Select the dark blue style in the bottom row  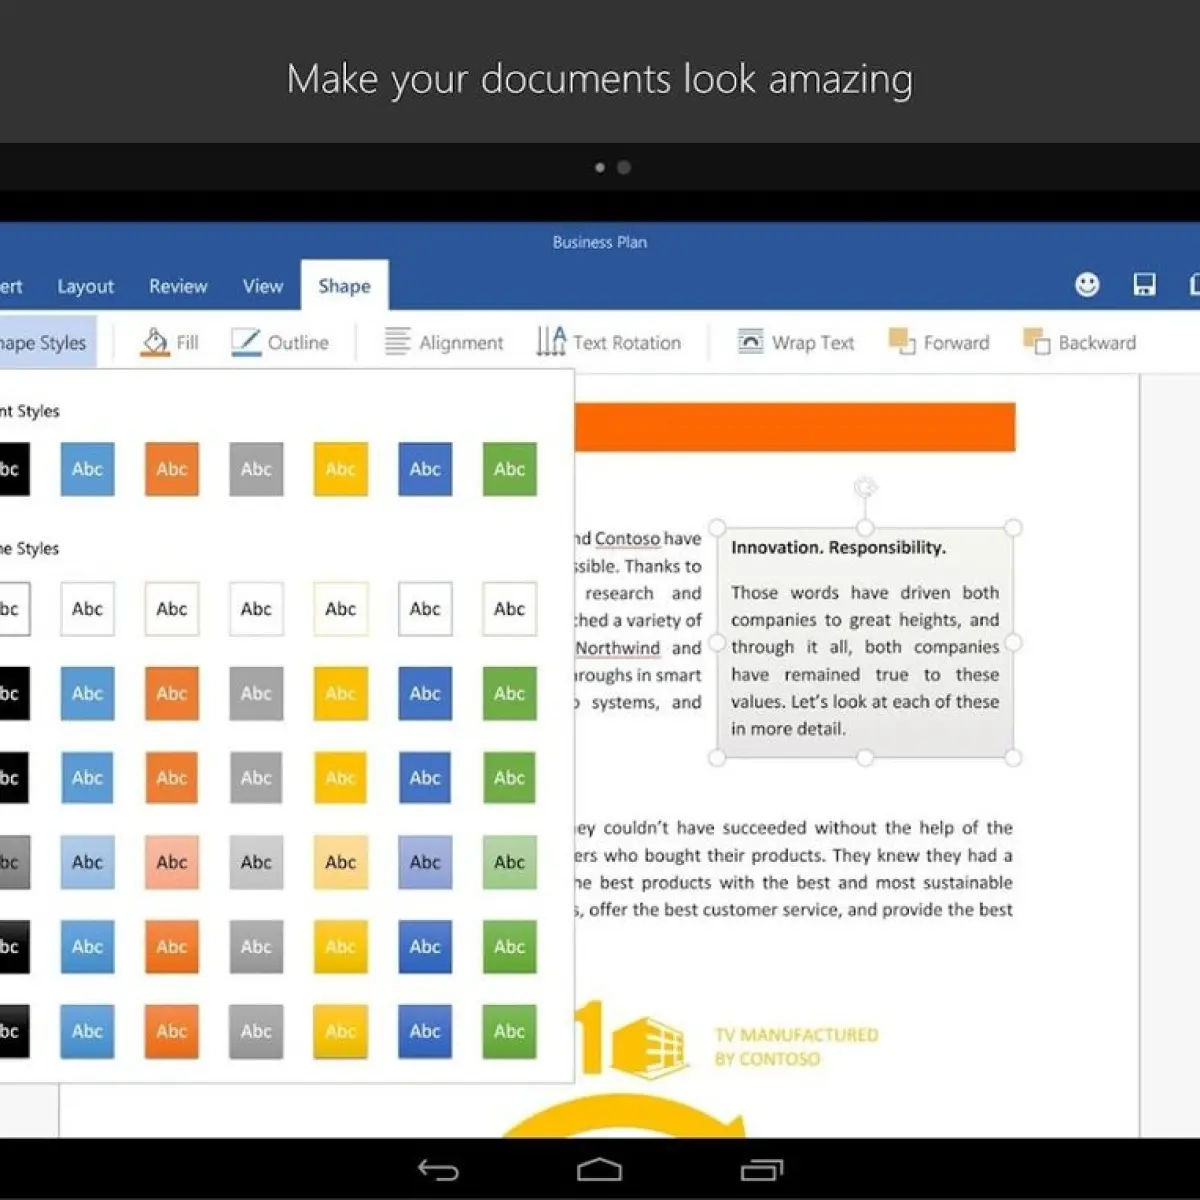(425, 1031)
